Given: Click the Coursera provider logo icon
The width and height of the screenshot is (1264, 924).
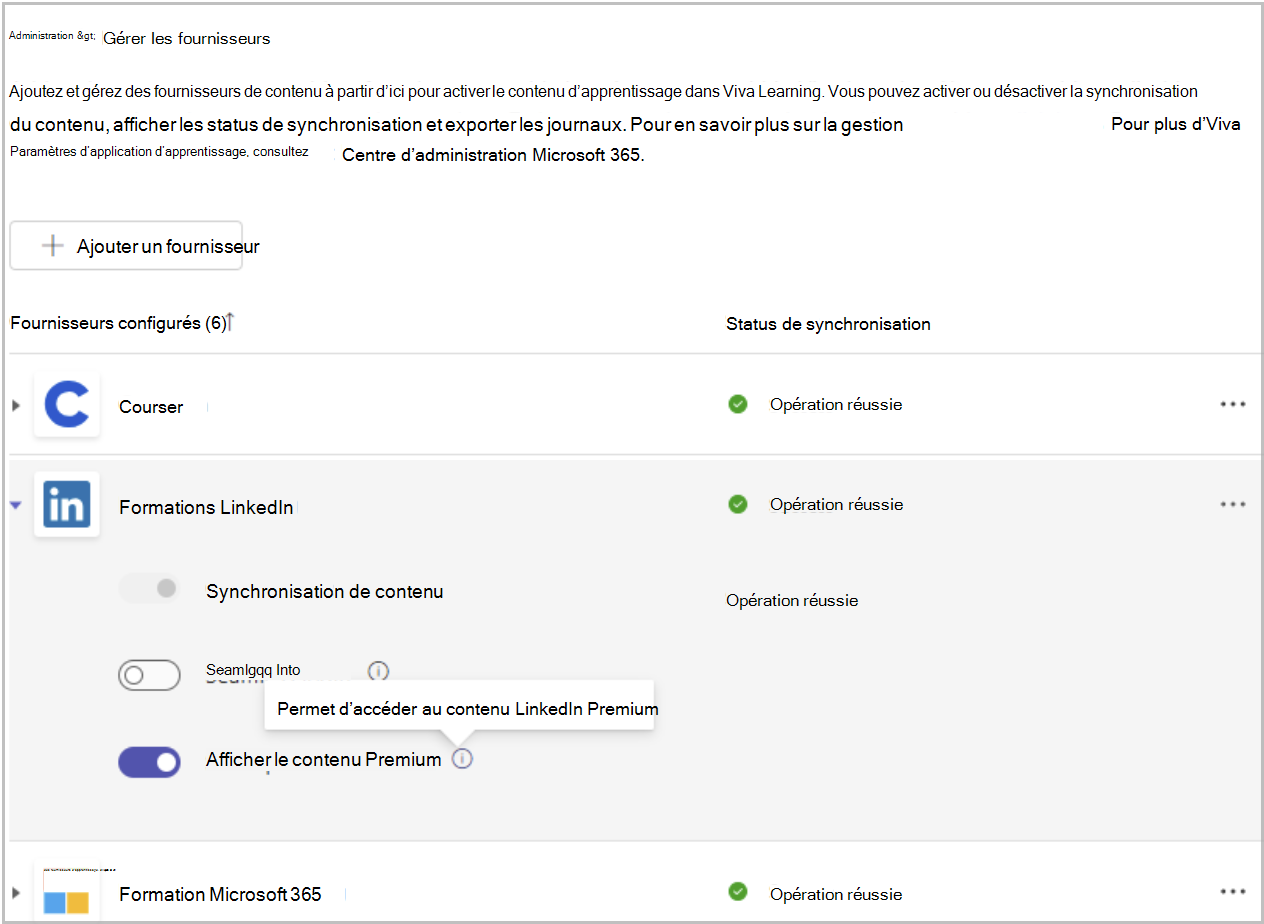Looking at the screenshot, I should (x=67, y=405).
